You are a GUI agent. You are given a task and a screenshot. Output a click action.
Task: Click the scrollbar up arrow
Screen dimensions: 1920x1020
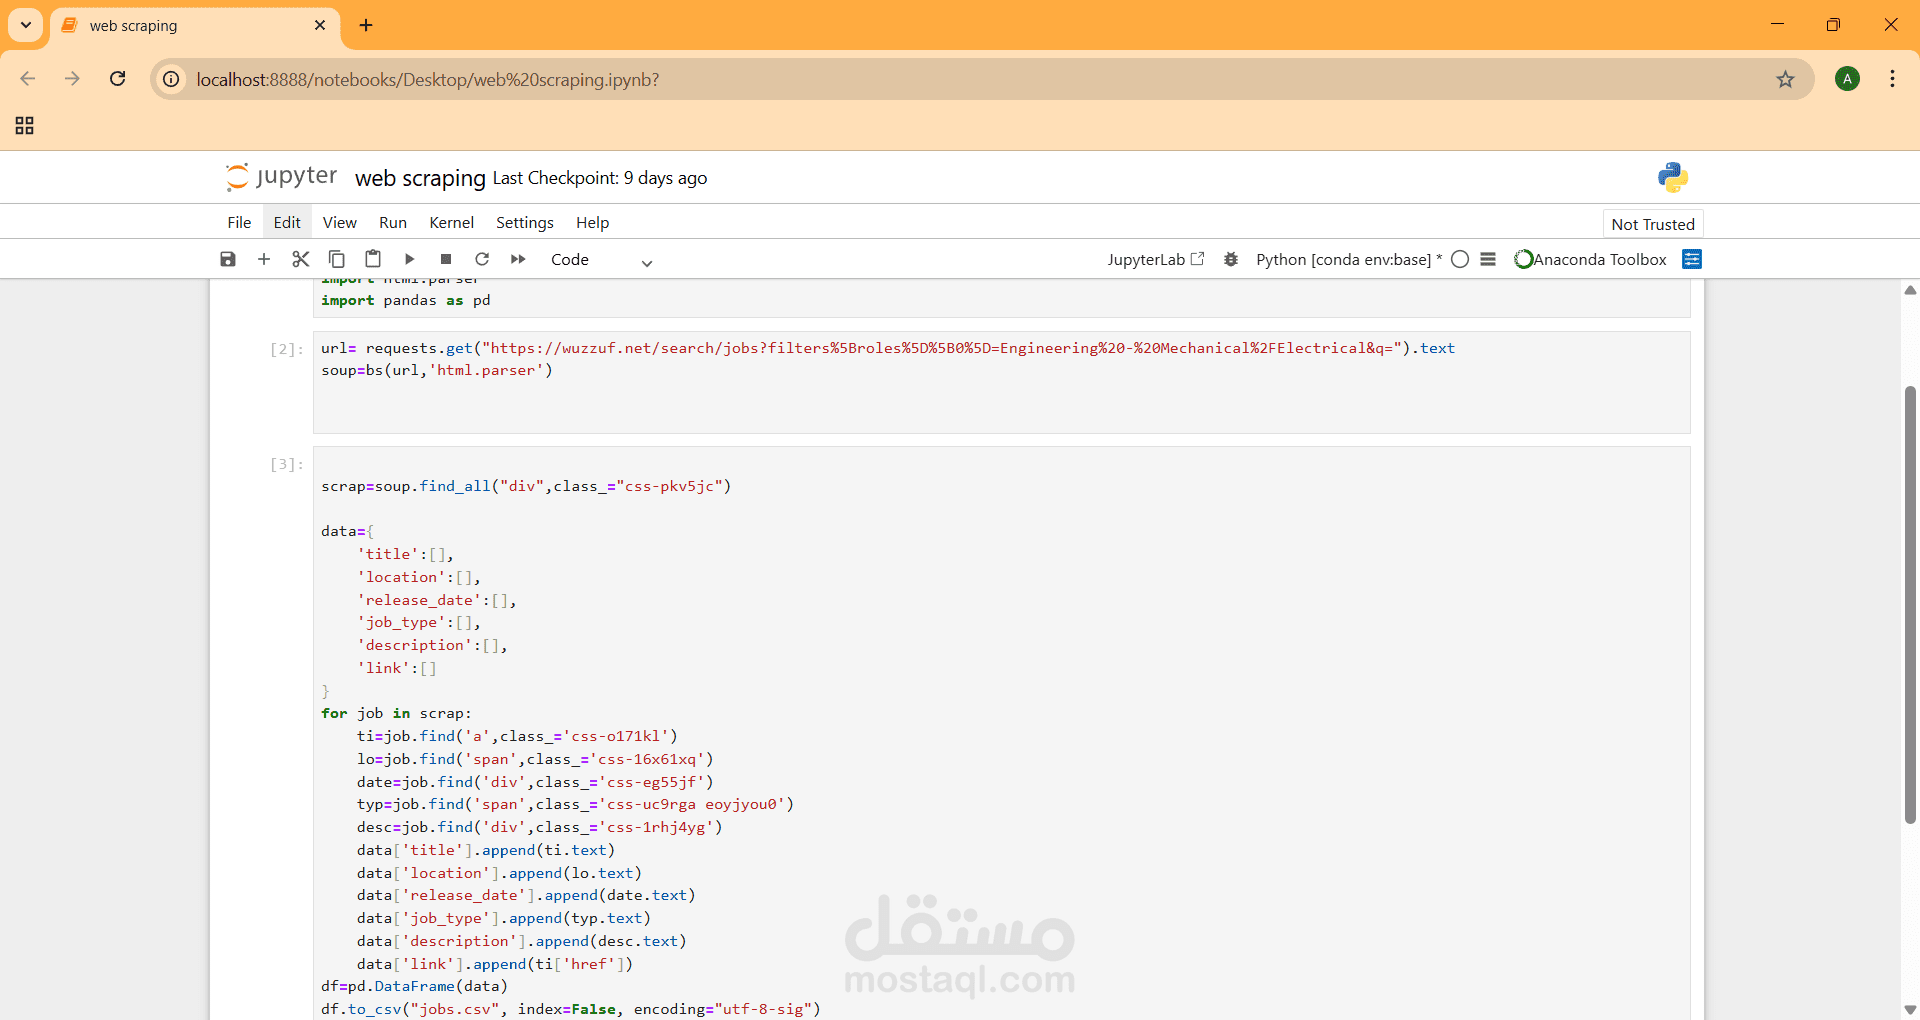point(1910,290)
